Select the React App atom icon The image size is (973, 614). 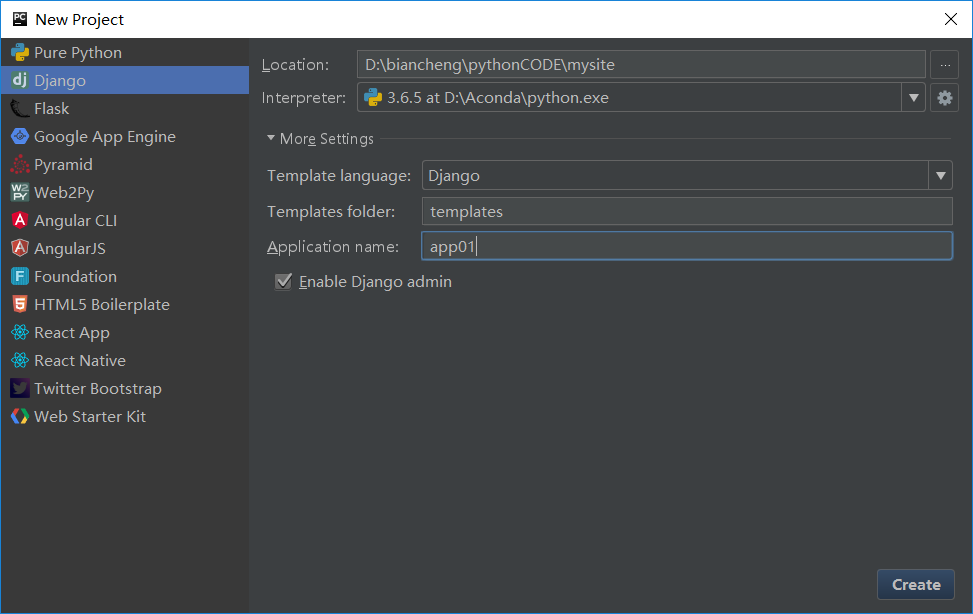pyautogui.click(x=20, y=333)
